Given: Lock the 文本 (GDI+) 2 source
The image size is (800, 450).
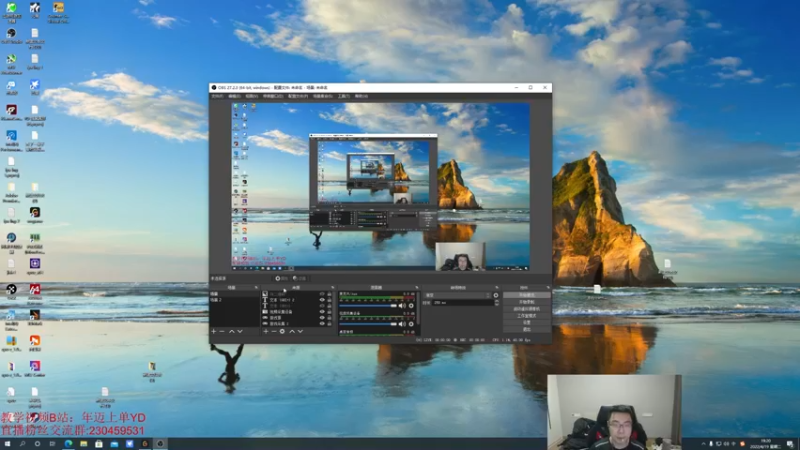Looking at the screenshot, I should click(329, 300).
